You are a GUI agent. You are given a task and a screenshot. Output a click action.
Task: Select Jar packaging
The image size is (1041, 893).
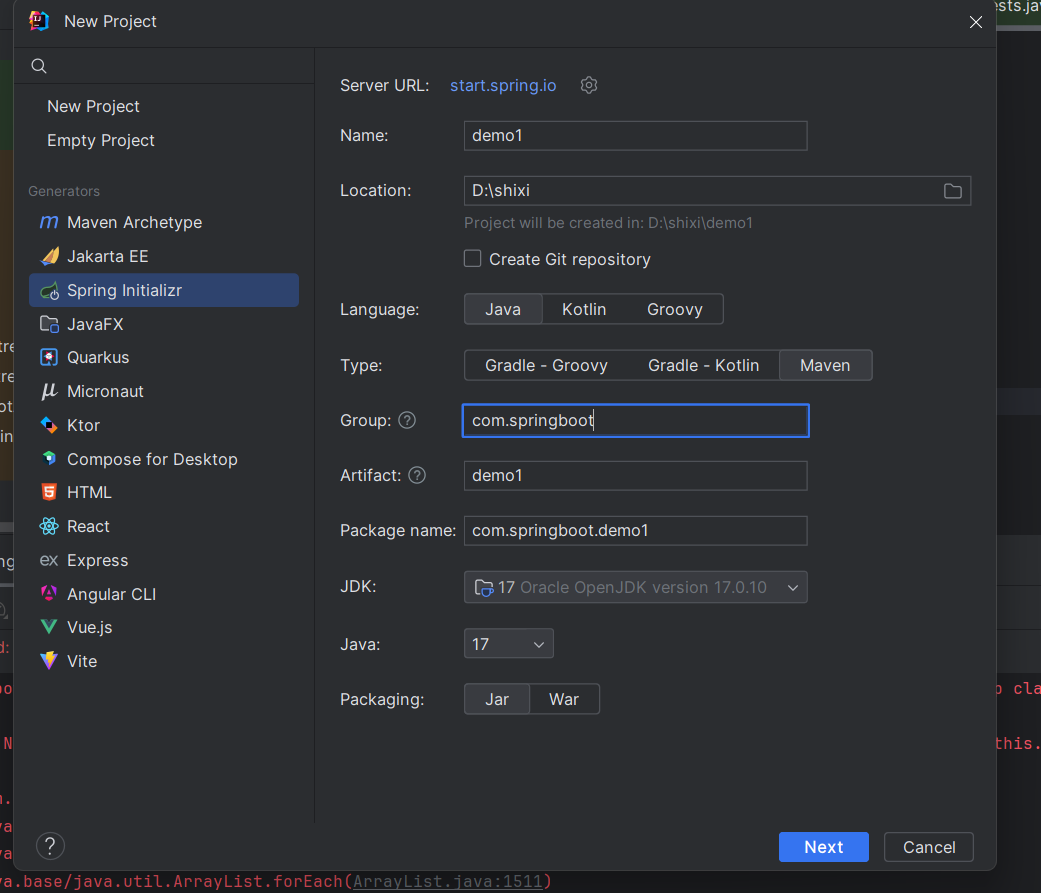(x=497, y=699)
